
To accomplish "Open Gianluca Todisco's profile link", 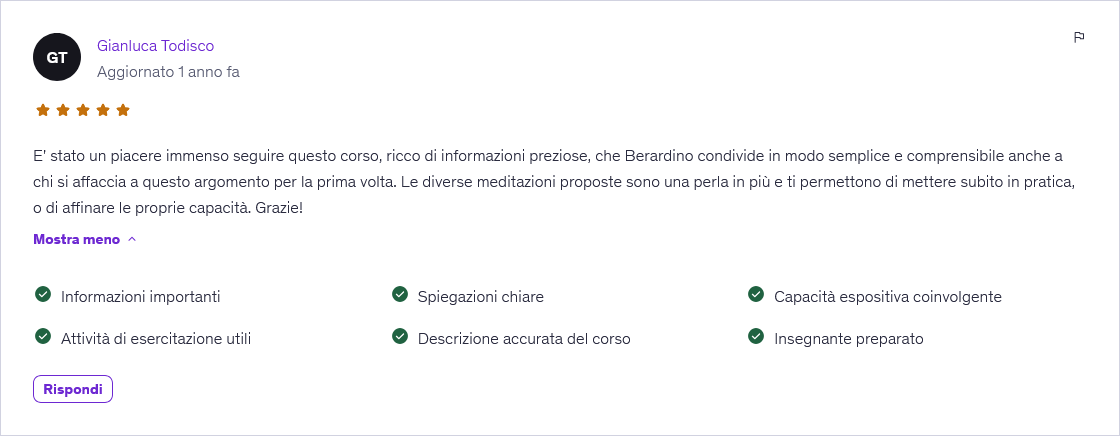I will coord(155,45).
